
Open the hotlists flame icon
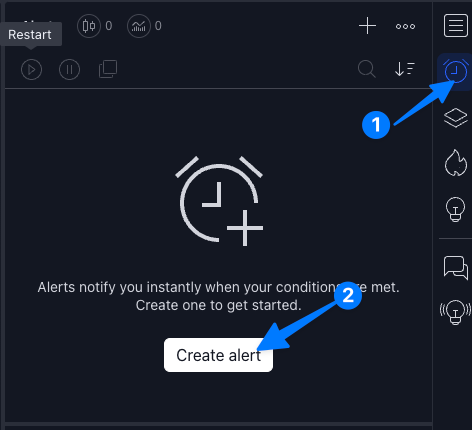point(456,163)
